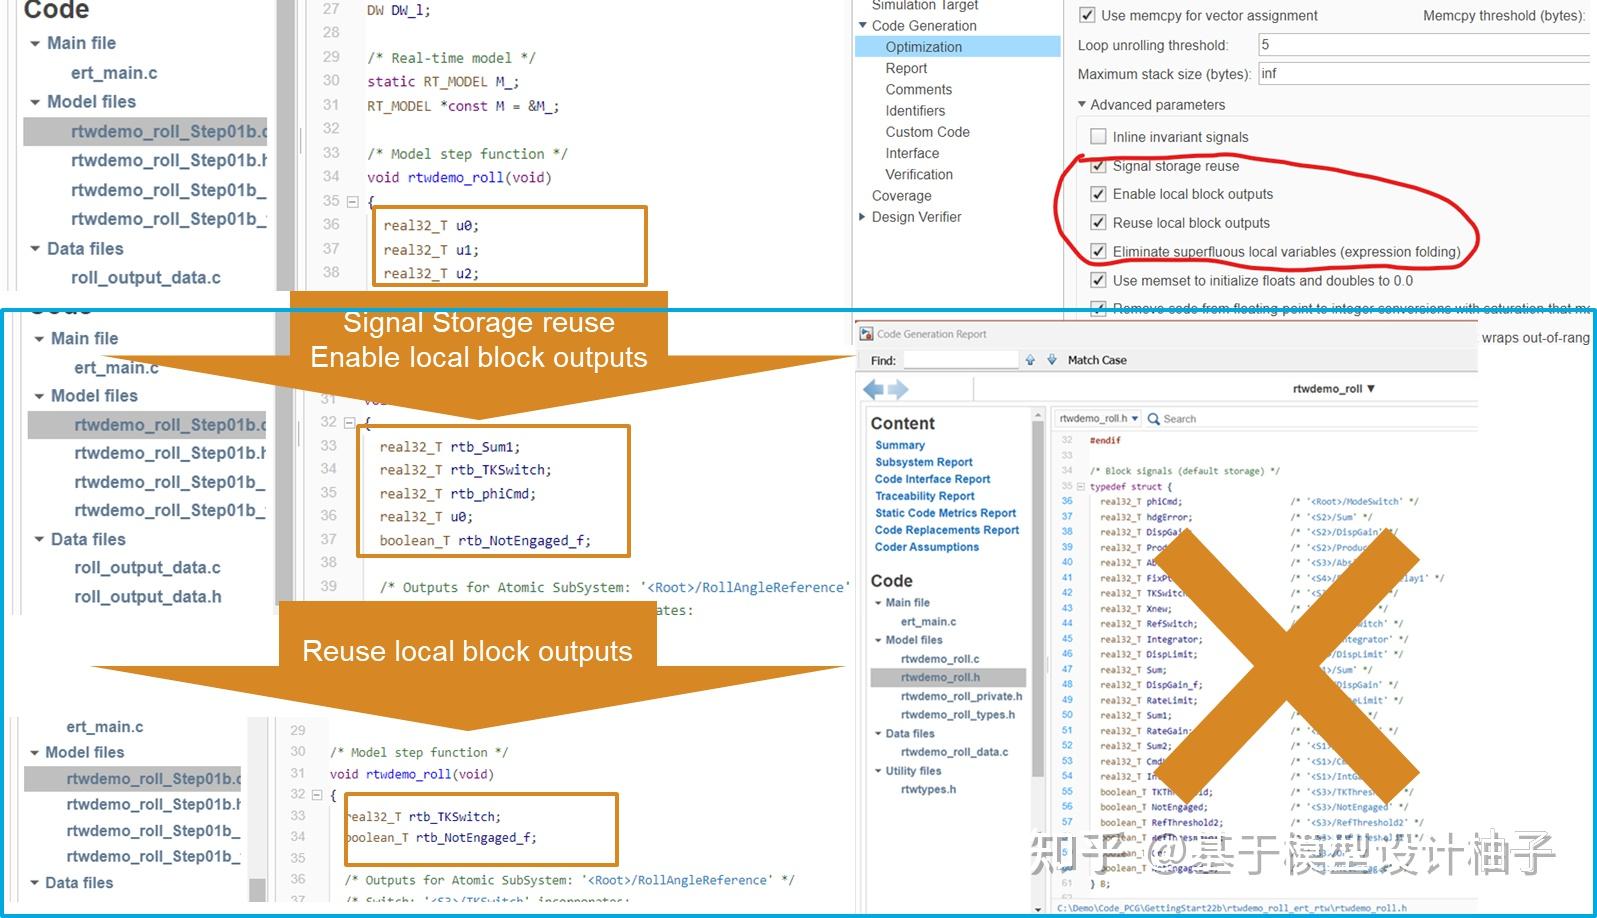Open the Verification configuration pane
The height and width of the screenshot is (918, 1597).
click(x=919, y=174)
